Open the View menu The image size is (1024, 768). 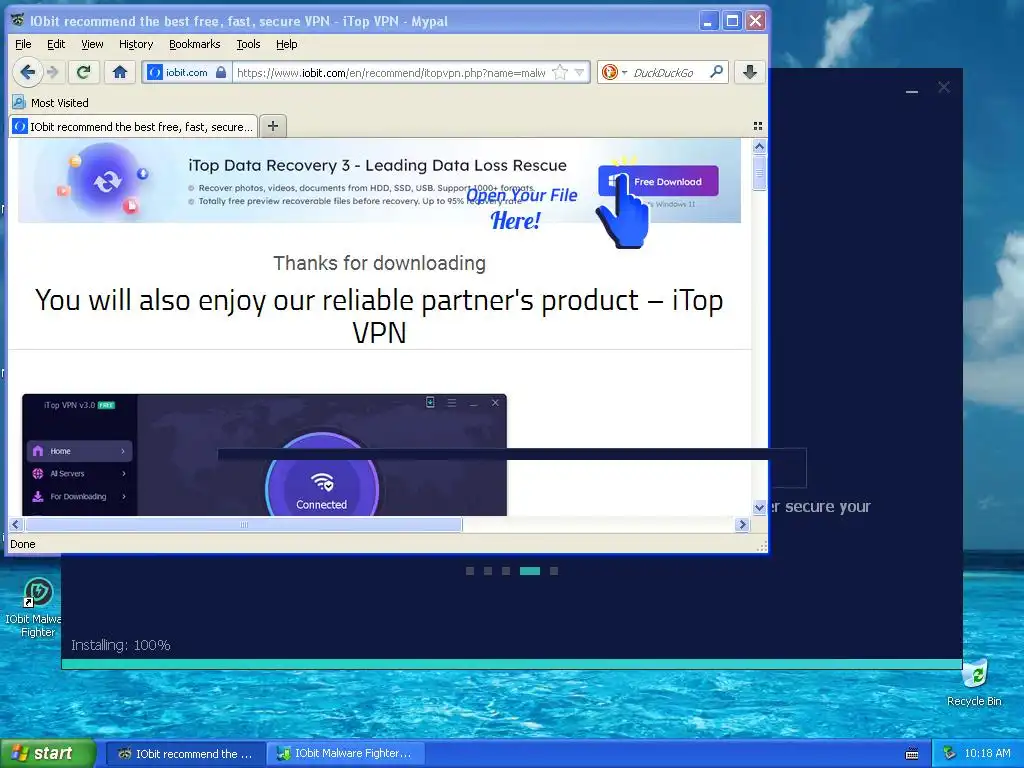coord(92,44)
